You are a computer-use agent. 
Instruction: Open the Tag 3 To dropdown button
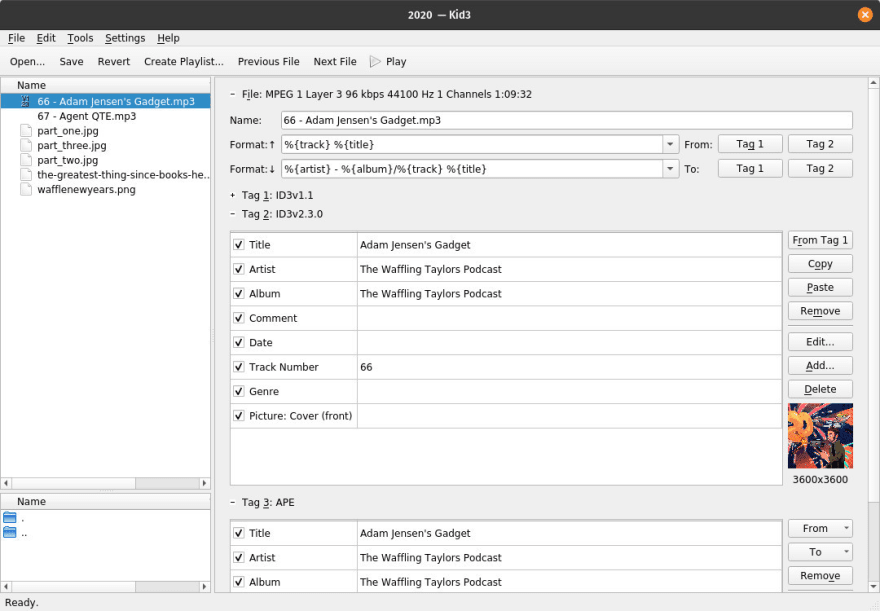820,552
